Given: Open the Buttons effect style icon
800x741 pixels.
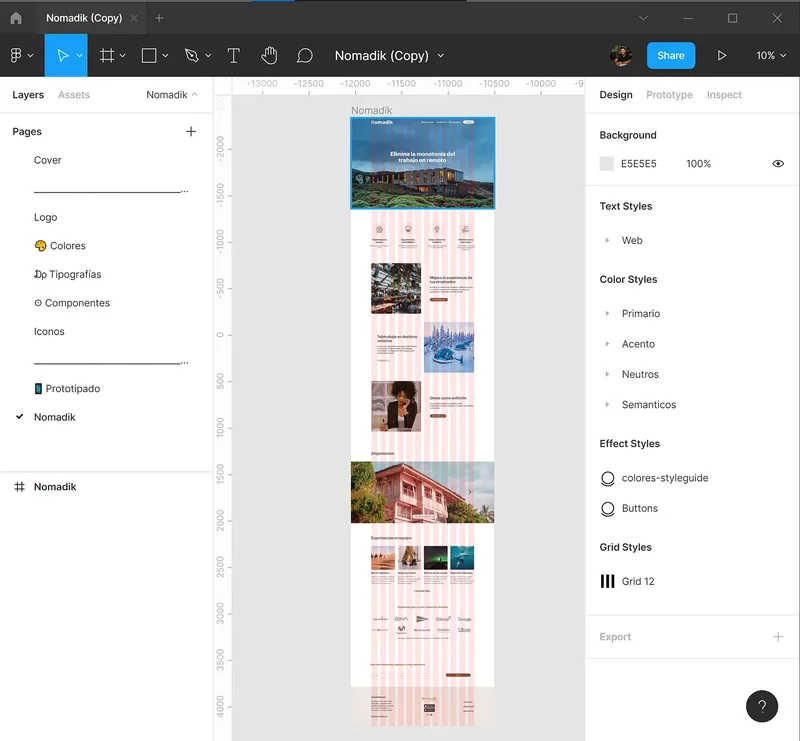Looking at the screenshot, I should click(x=607, y=509).
